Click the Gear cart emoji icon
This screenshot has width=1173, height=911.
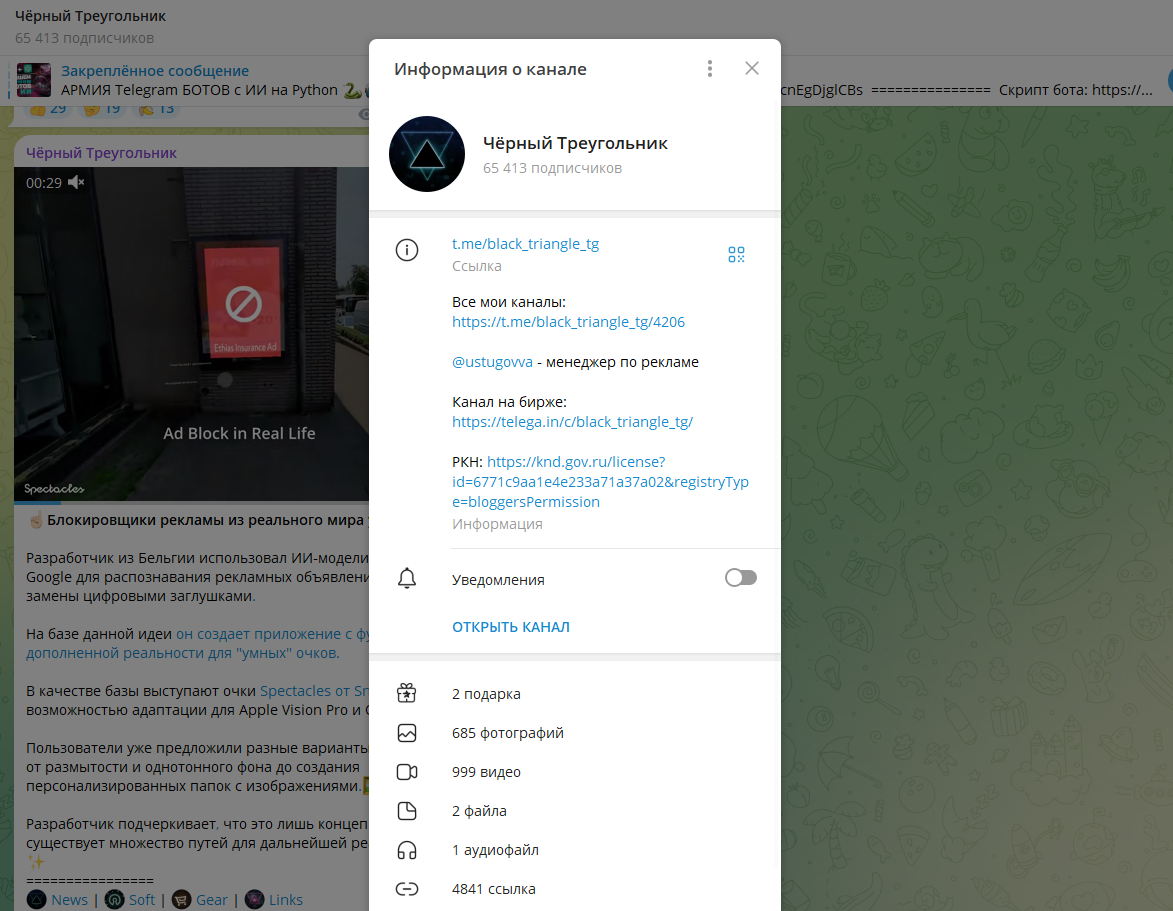point(182,899)
